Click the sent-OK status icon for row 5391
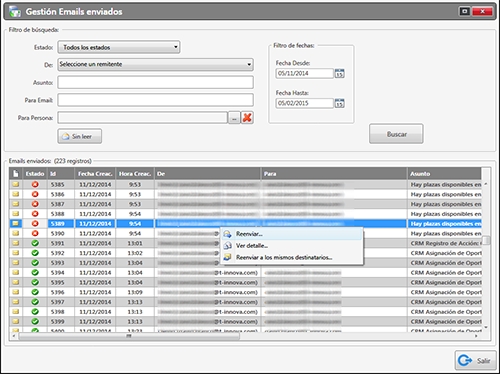Image resolution: width=500 pixels, height=374 pixels. pyautogui.click(x=35, y=243)
